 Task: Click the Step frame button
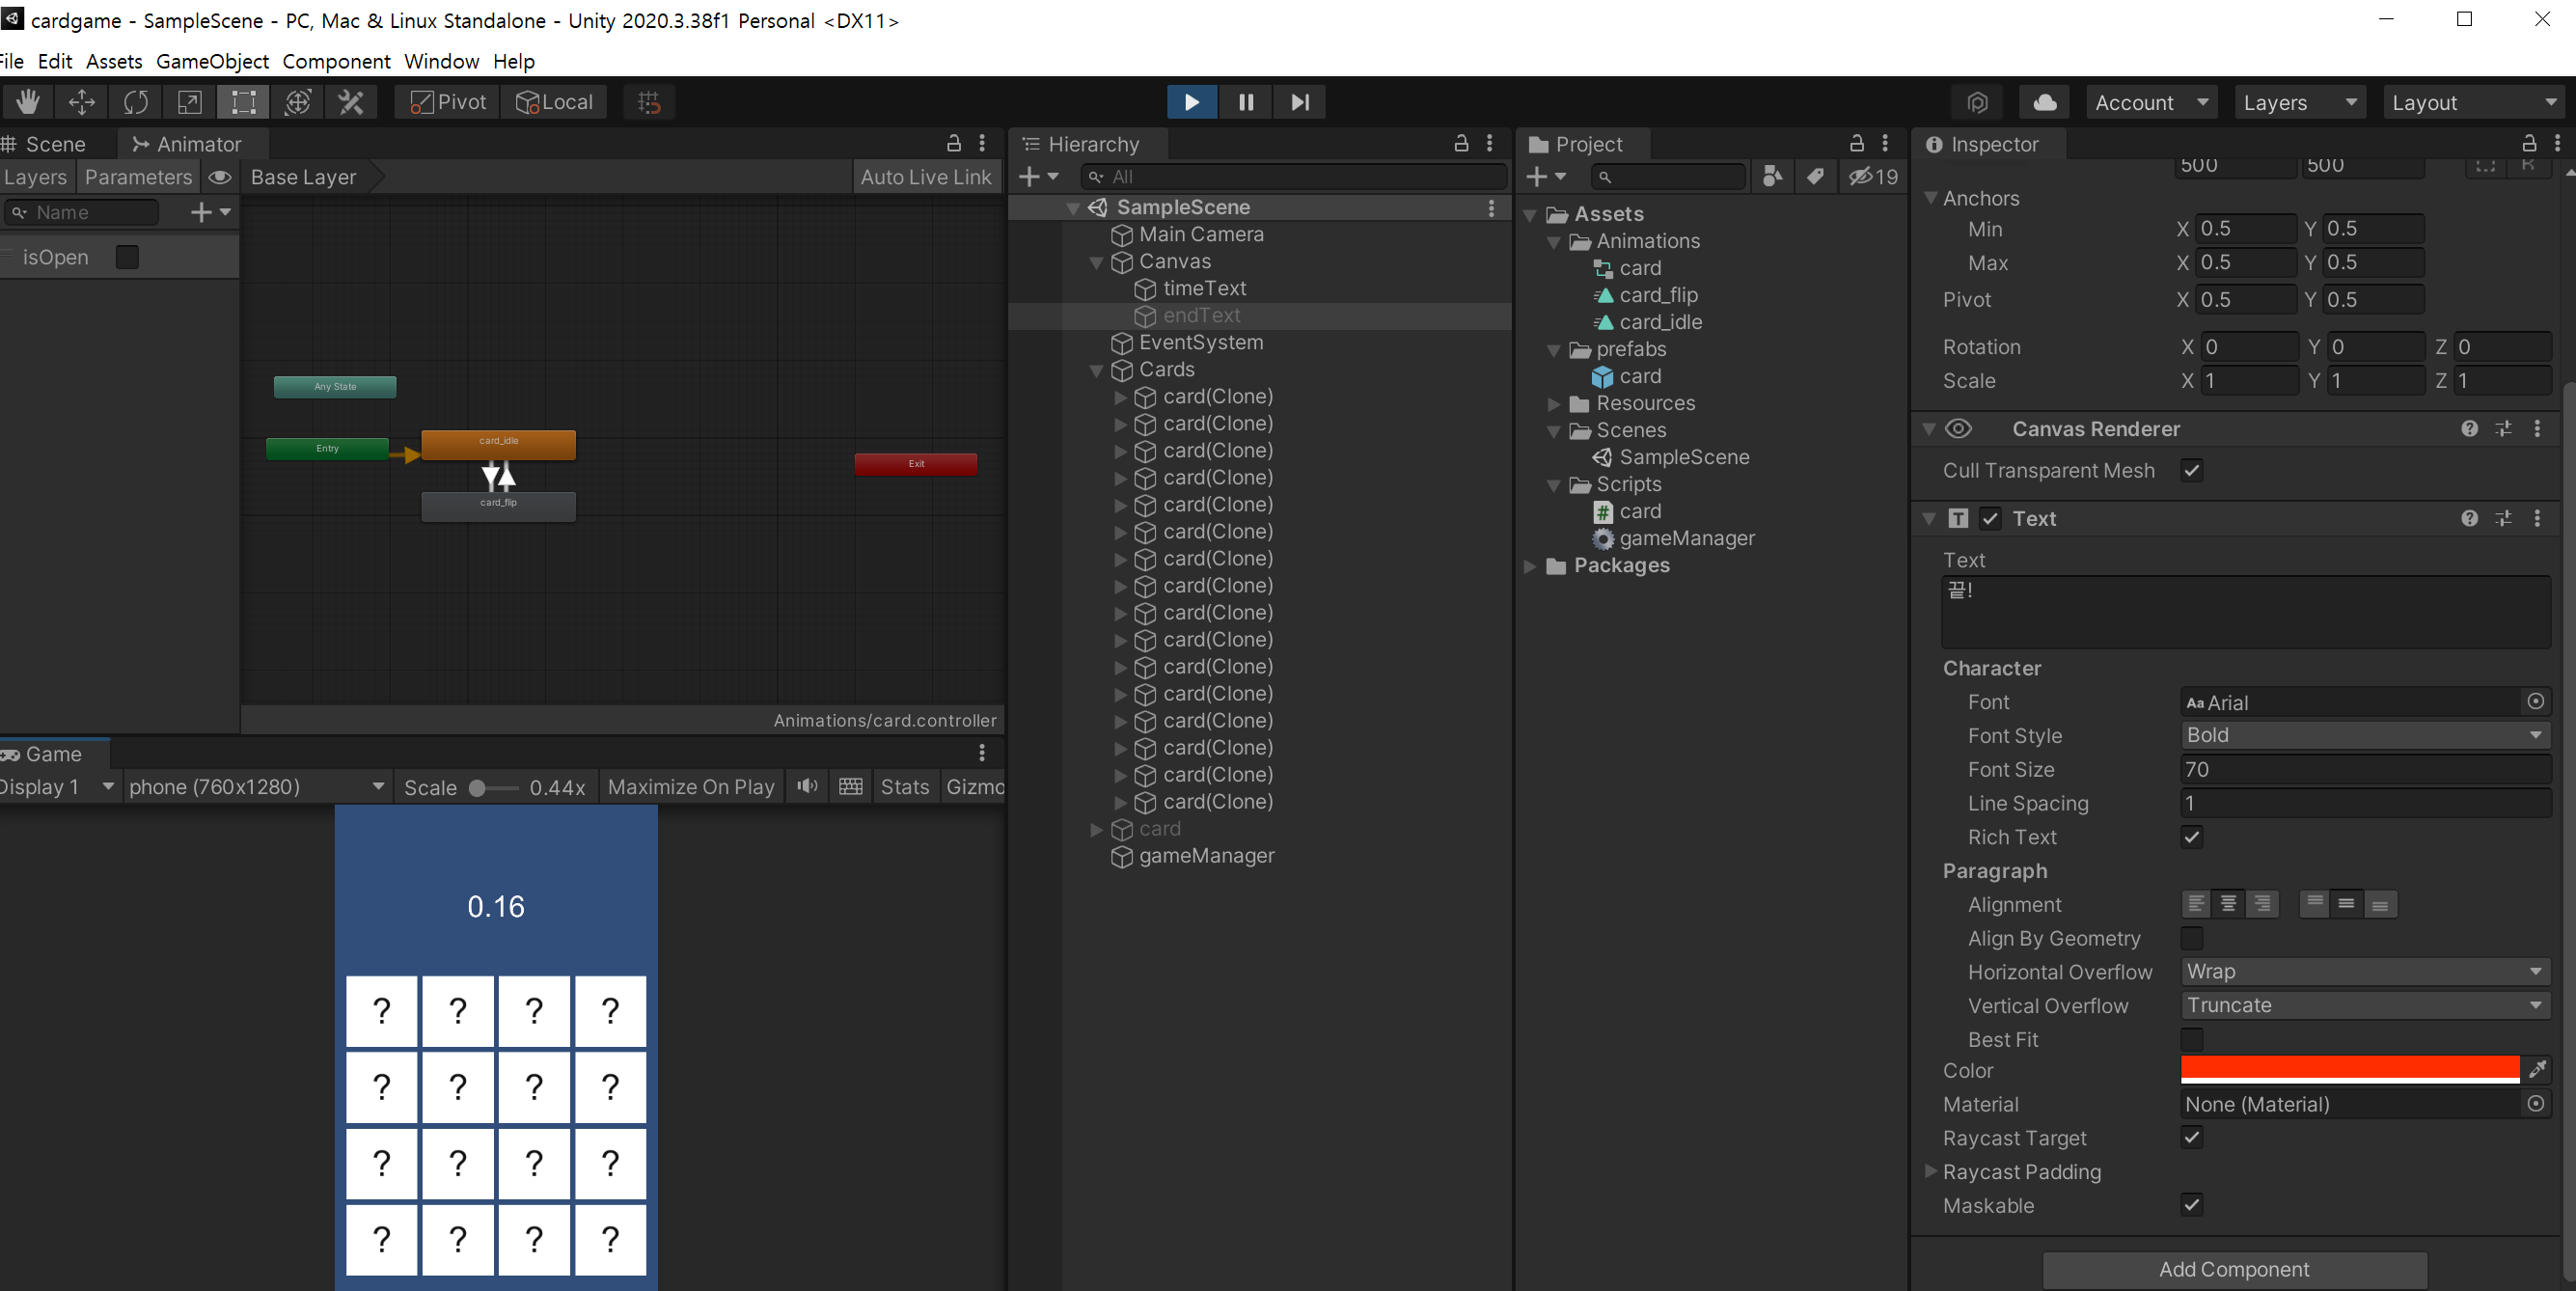(1299, 102)
